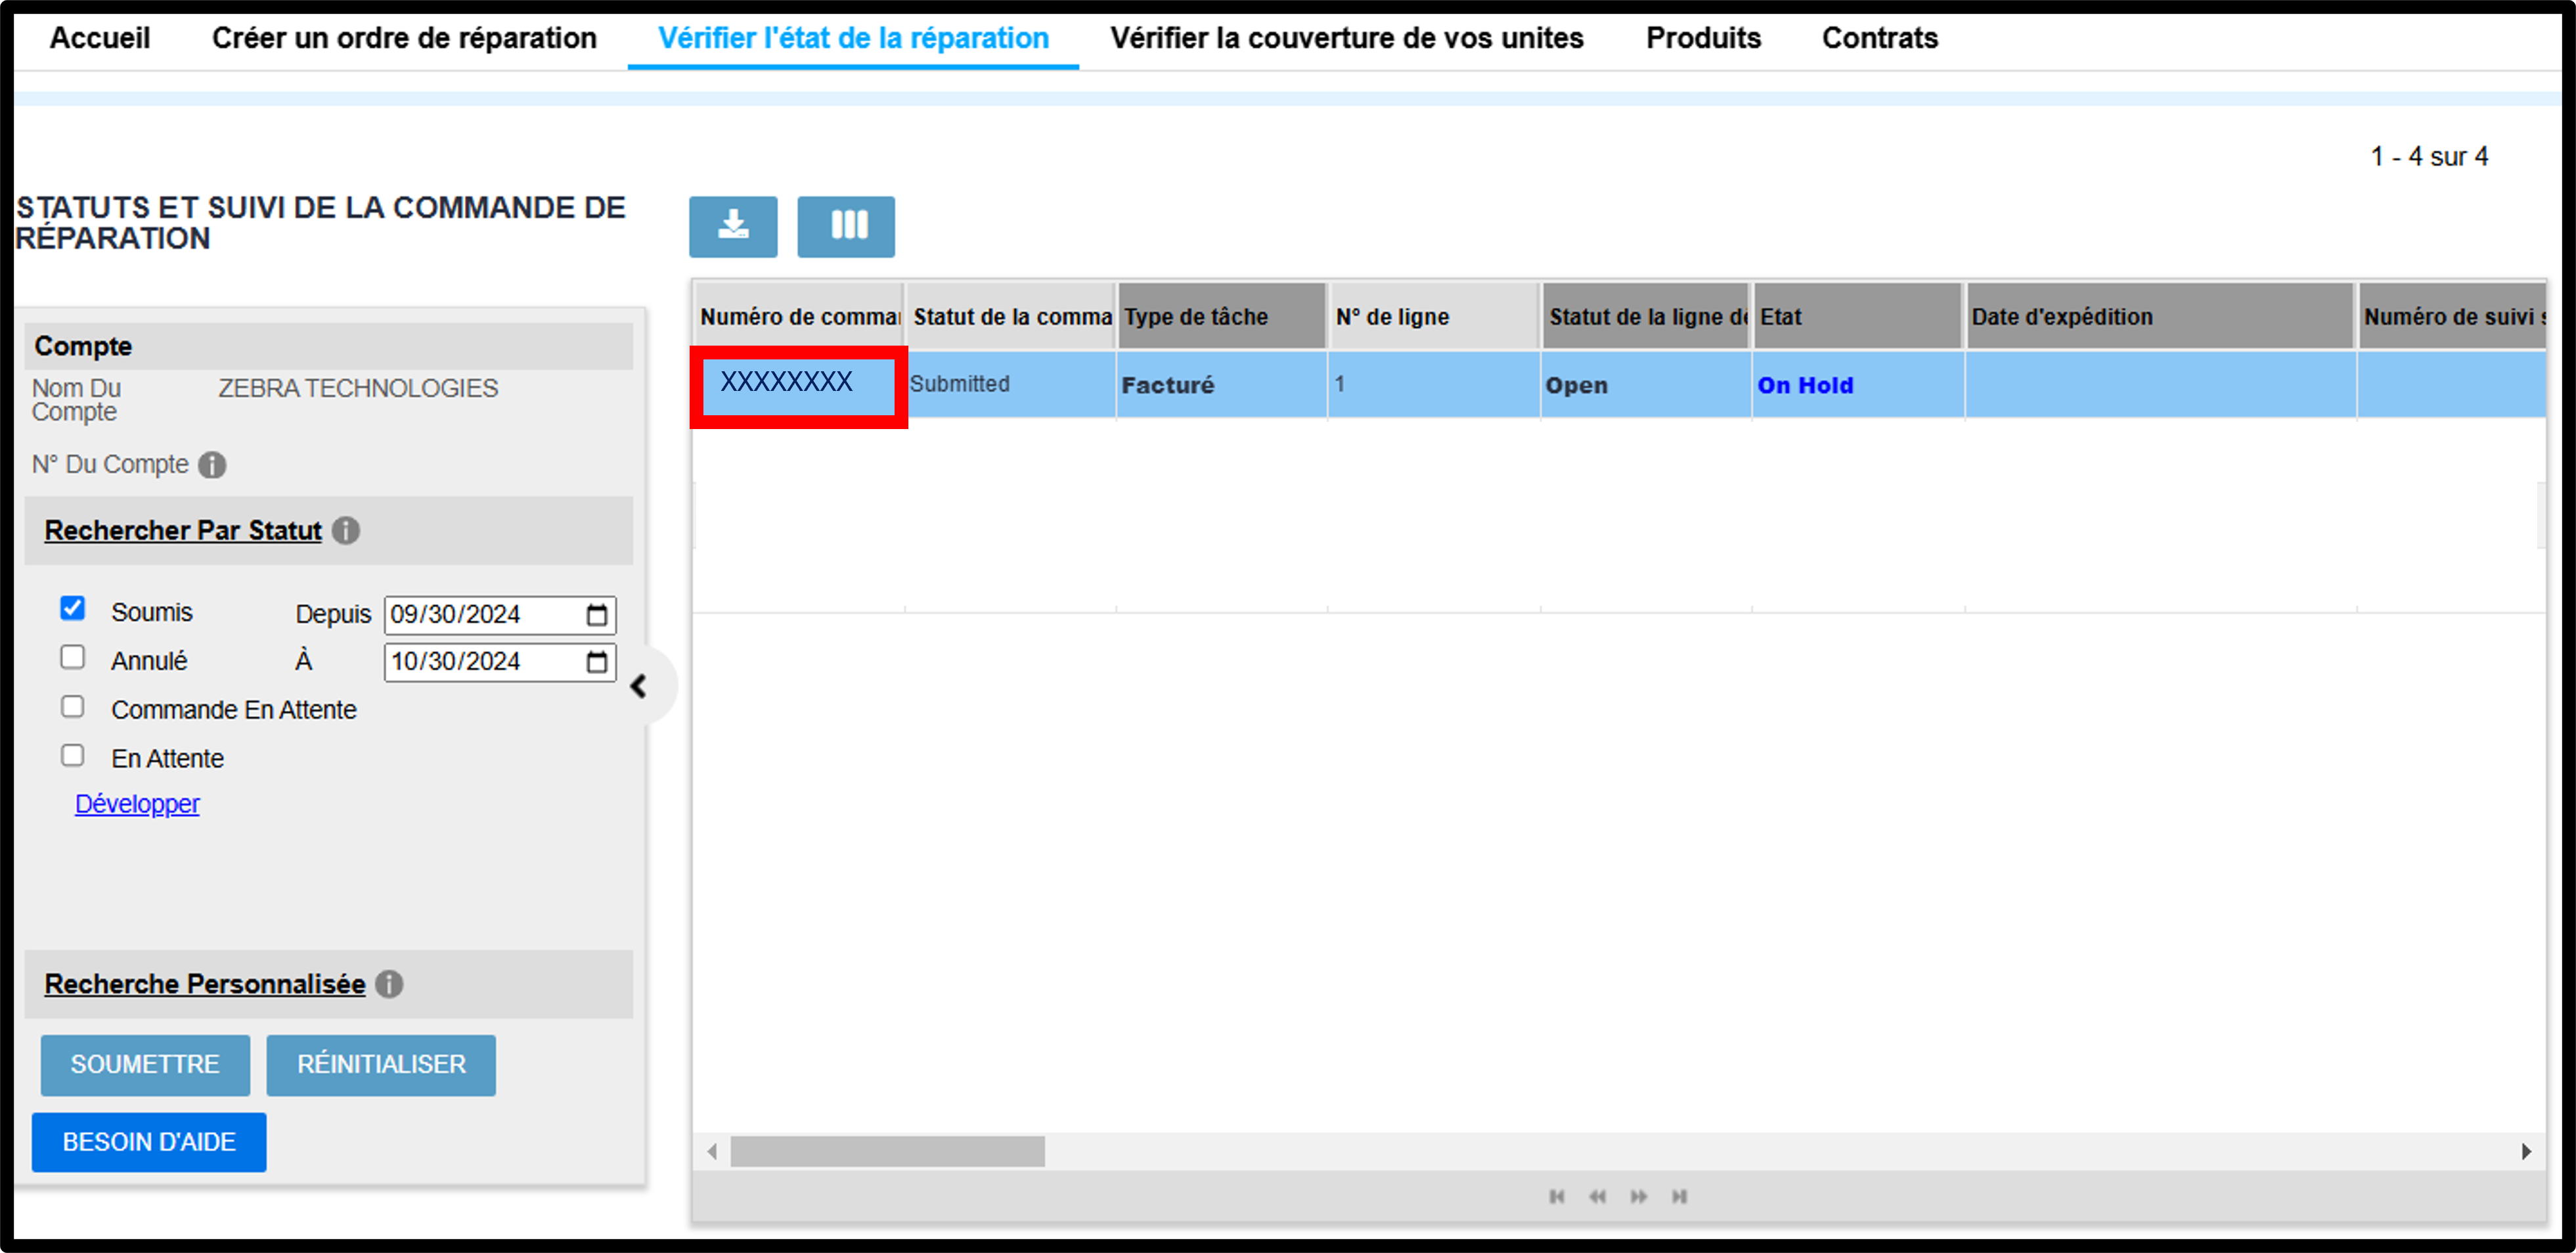This screenshot has width=2576, height=1253.
Task: Expand the Recherche Personnalisée section
Action: point(205,984)
